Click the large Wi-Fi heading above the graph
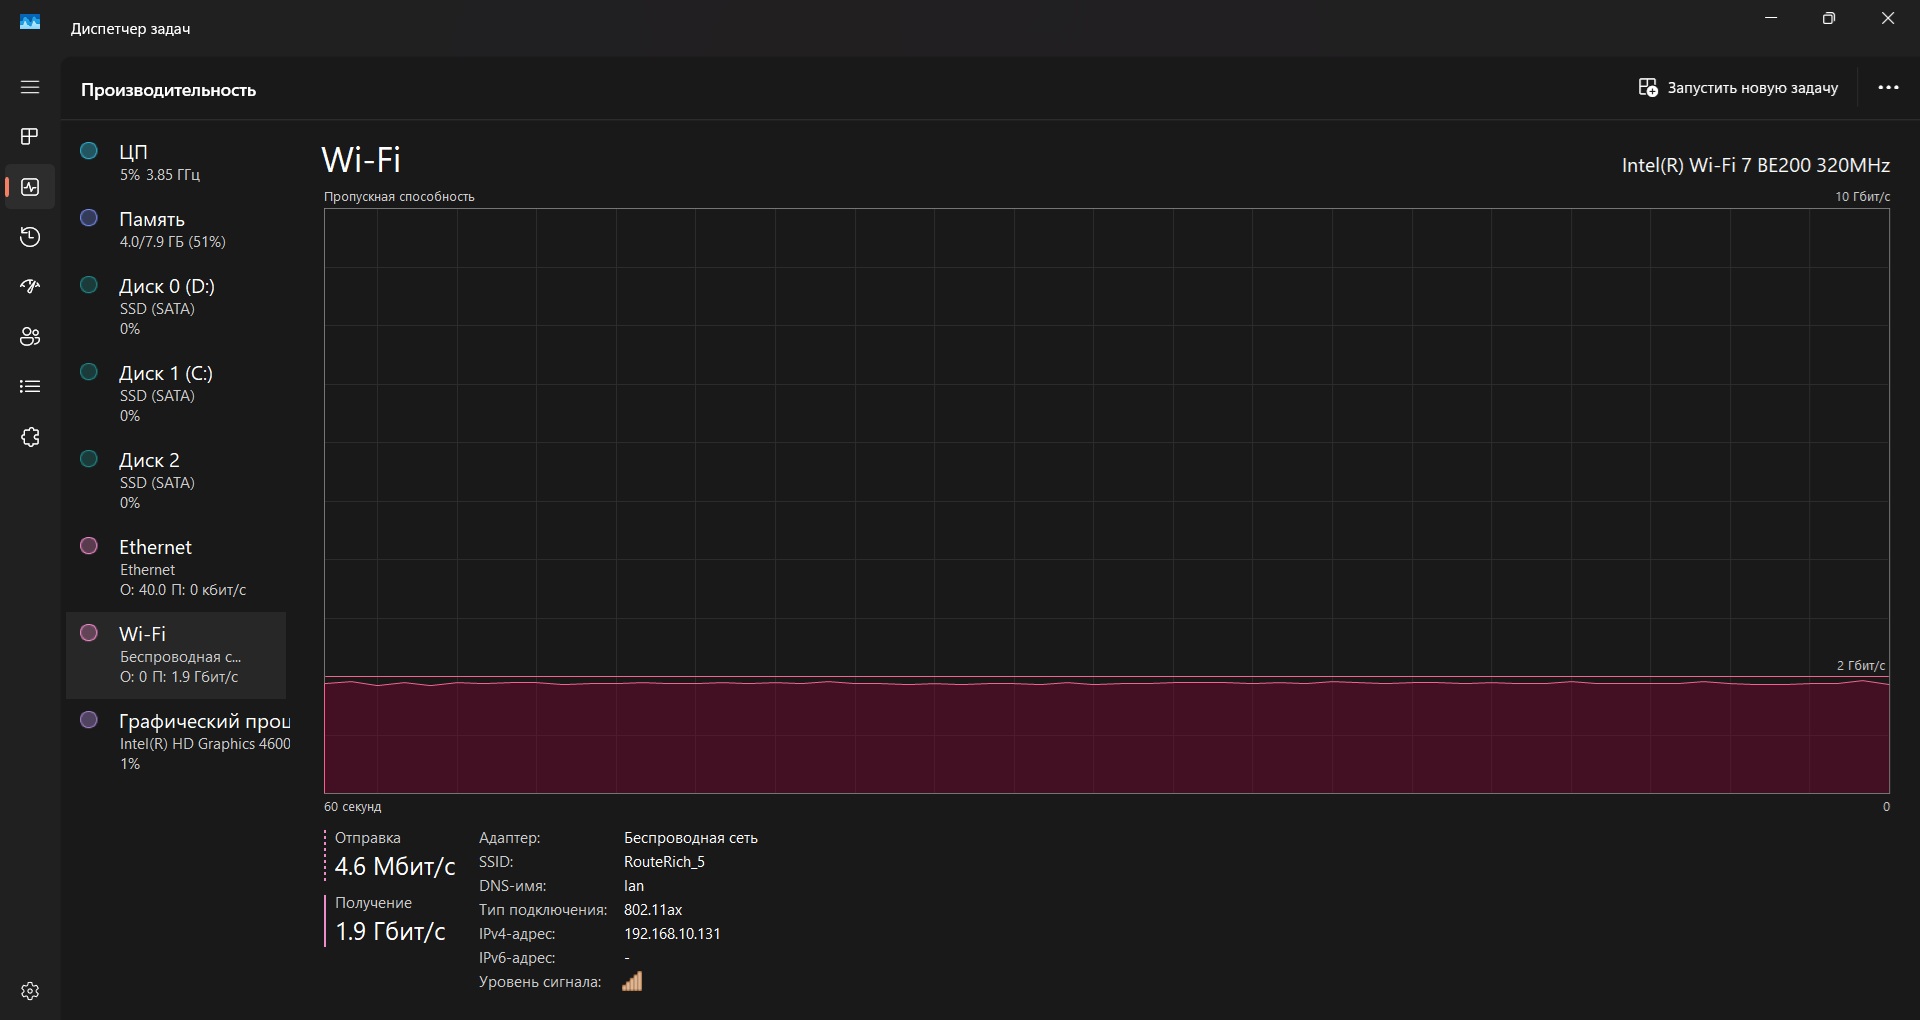The width and height of the screenshot is (1920, 1020). [361, 160]
